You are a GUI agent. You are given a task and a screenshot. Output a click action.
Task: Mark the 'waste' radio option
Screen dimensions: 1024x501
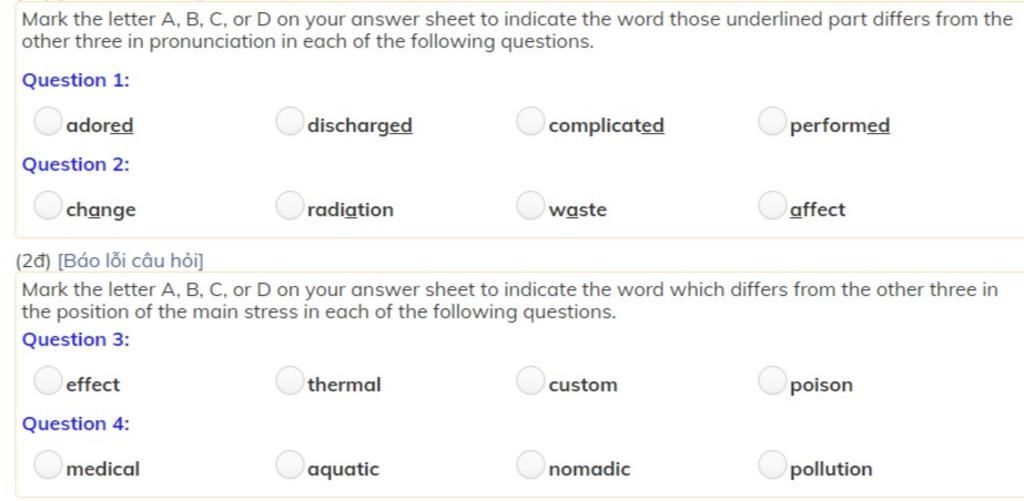(530, 206)
